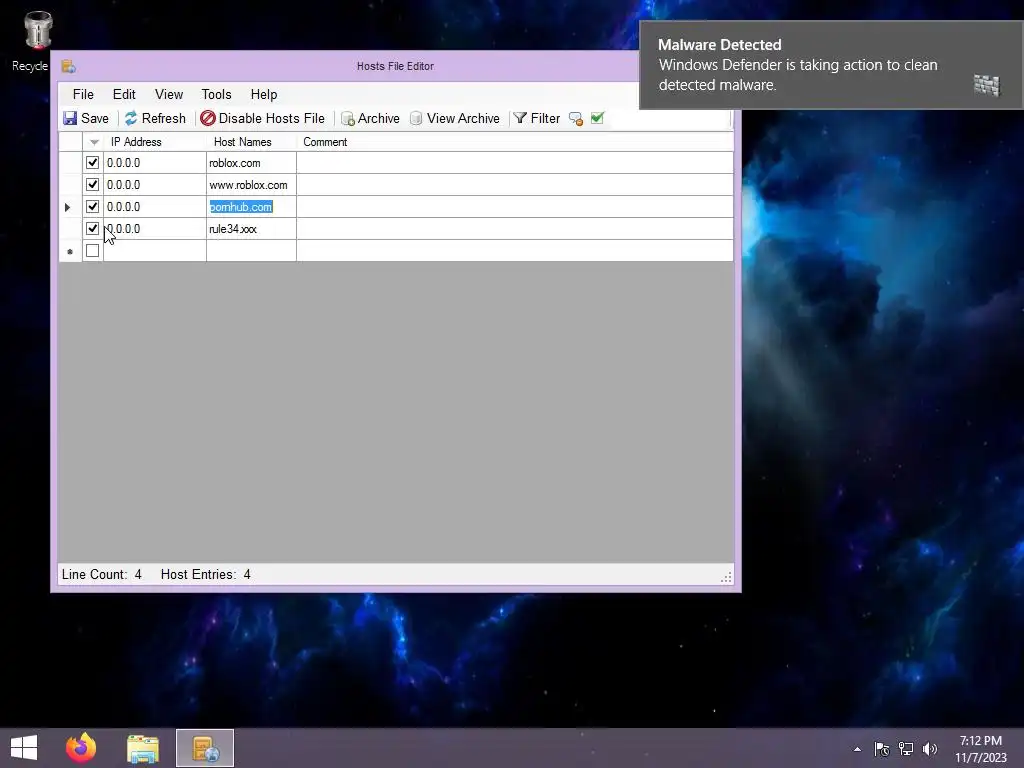Select the roblox.com host name cell
Viewport: 1024px width, 768px height.
pos(251,163)
